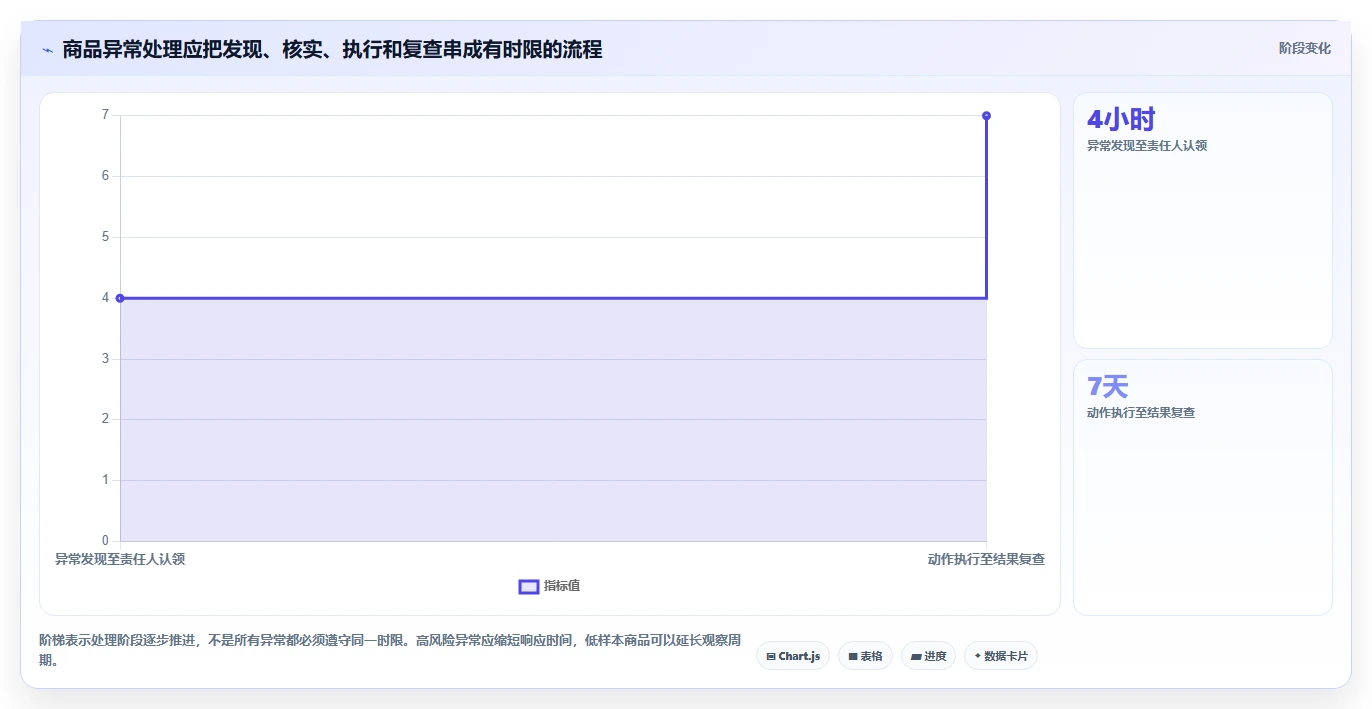This screenshot has height=709, width=1372.
Task: Click the card caption 异常发现至责任人认领
Action: [1147, 146]
